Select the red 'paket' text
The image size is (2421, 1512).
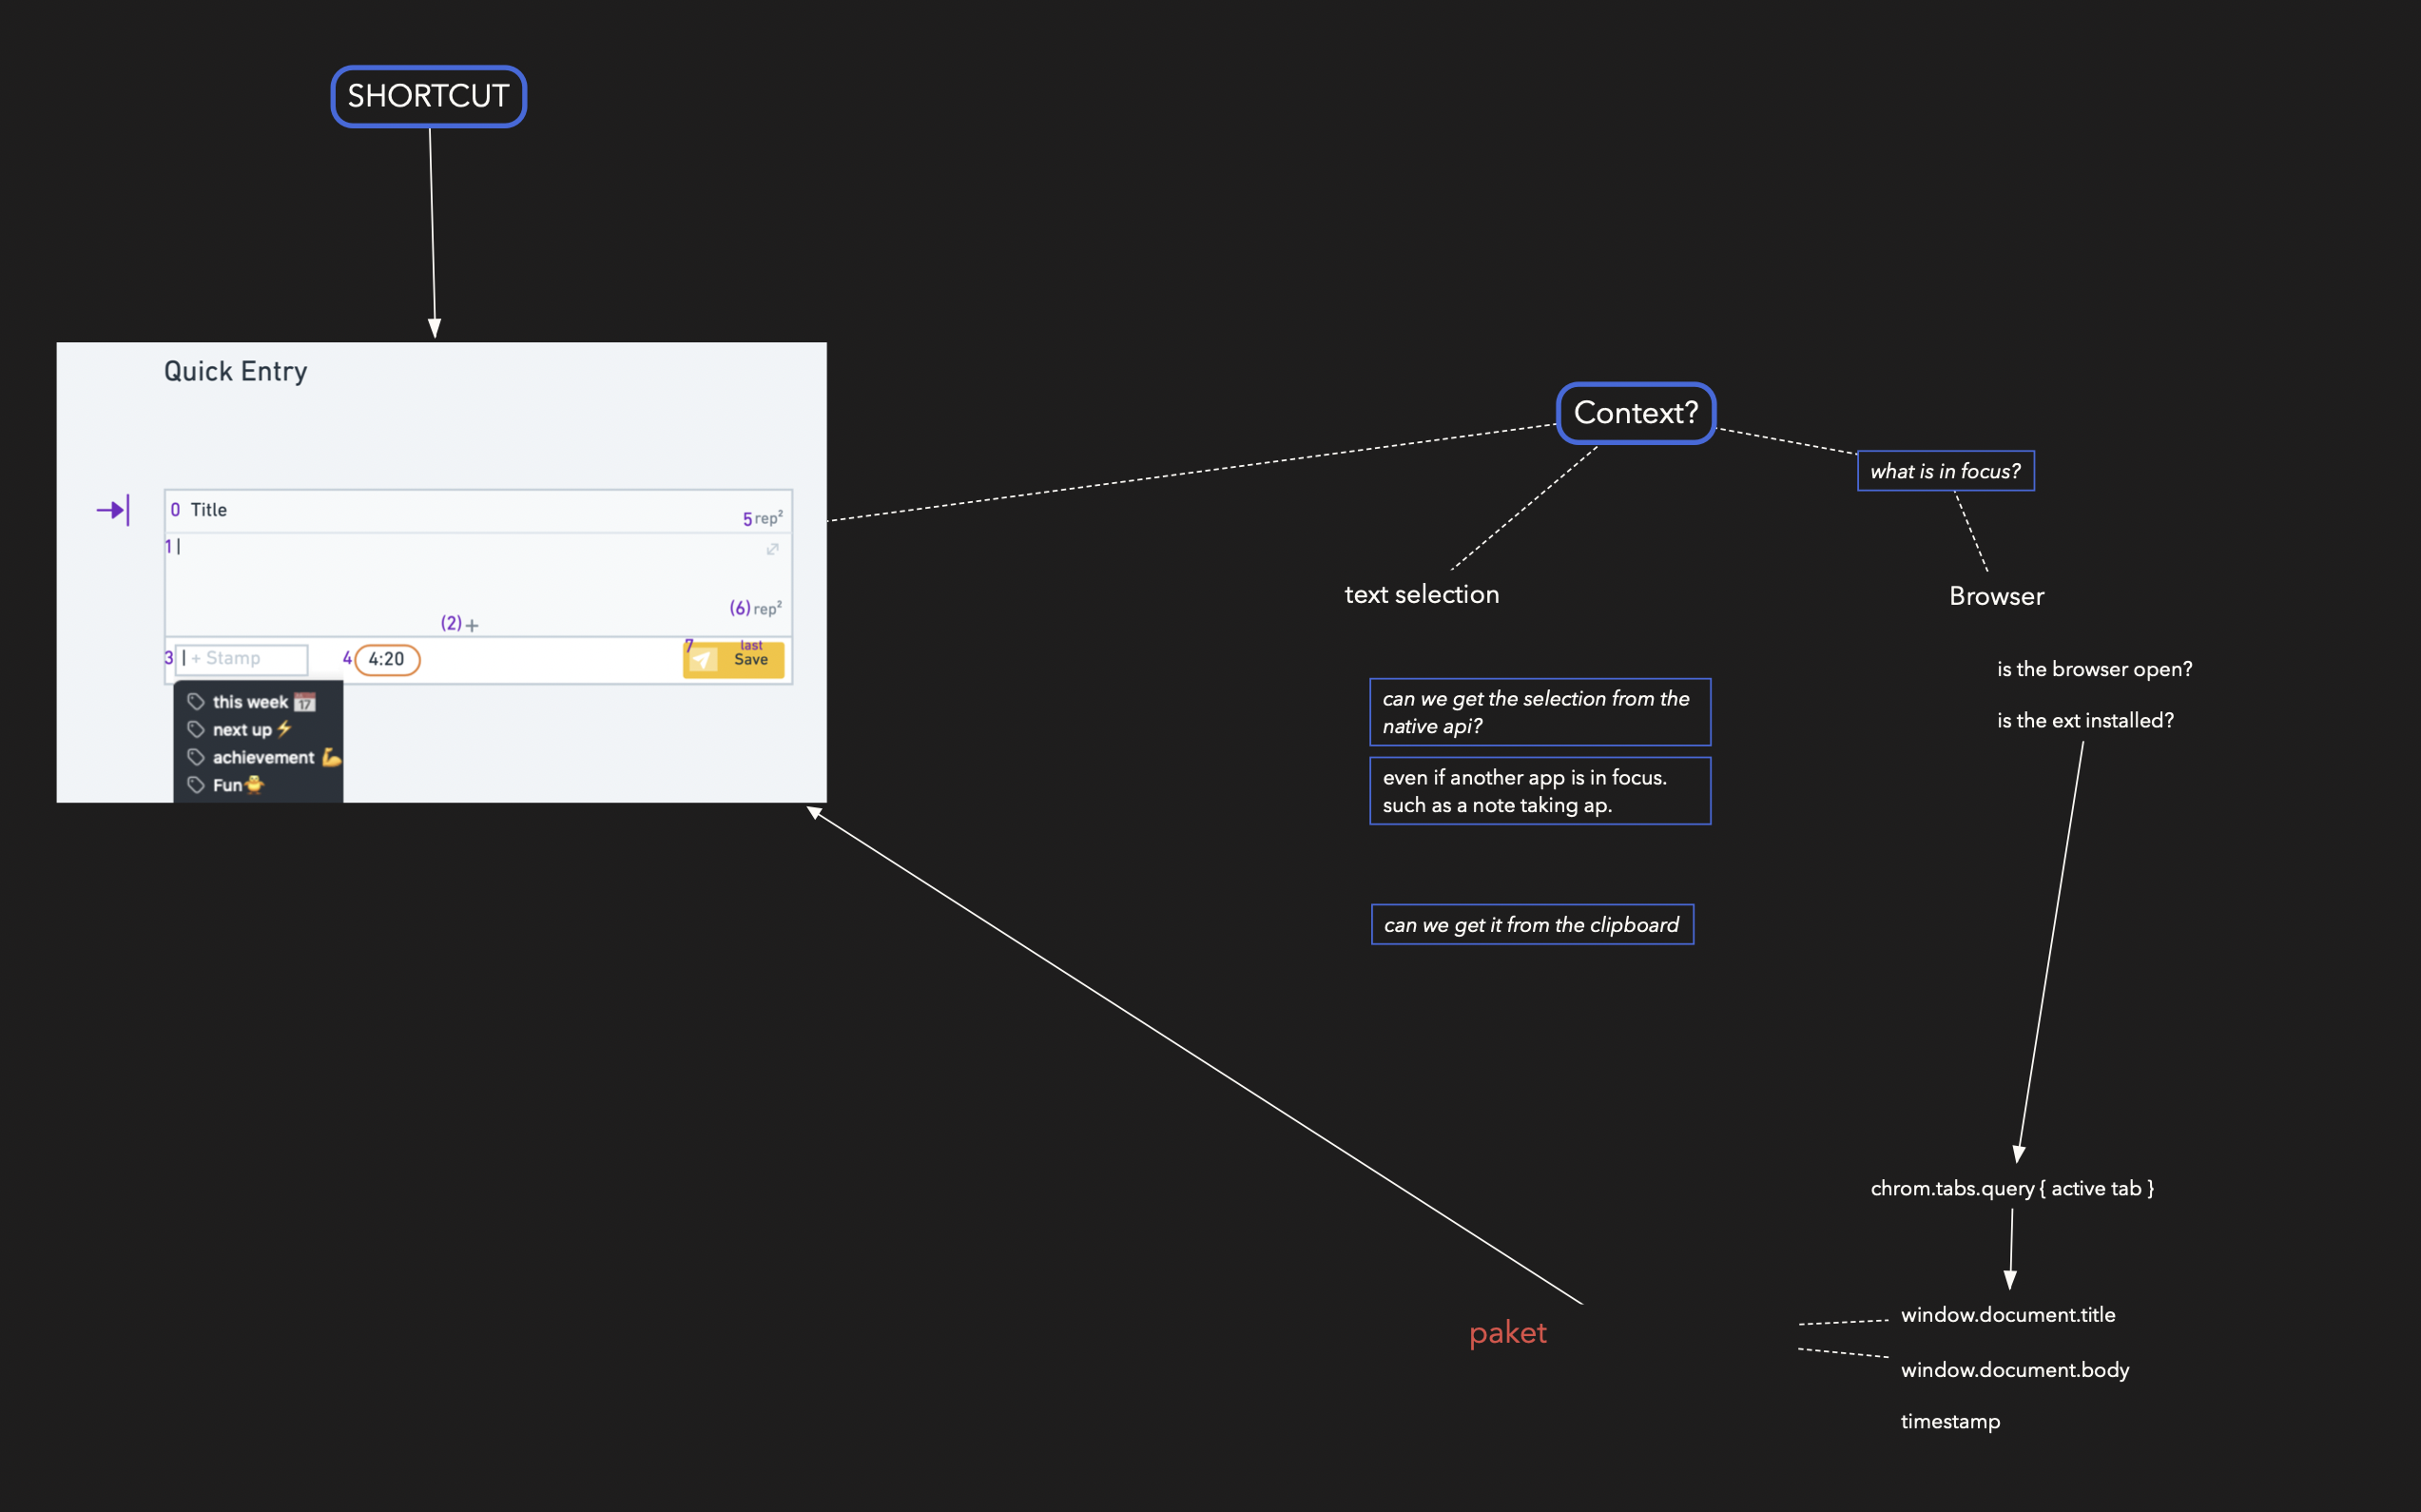1507,1332
